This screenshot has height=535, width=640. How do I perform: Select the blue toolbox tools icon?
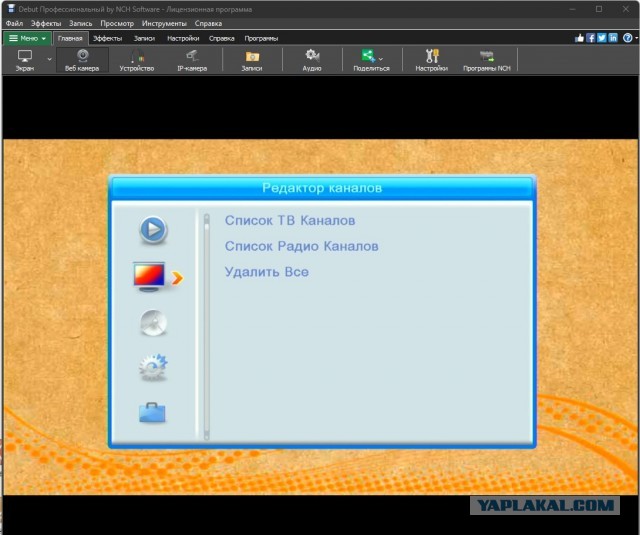tap(152, 413)
